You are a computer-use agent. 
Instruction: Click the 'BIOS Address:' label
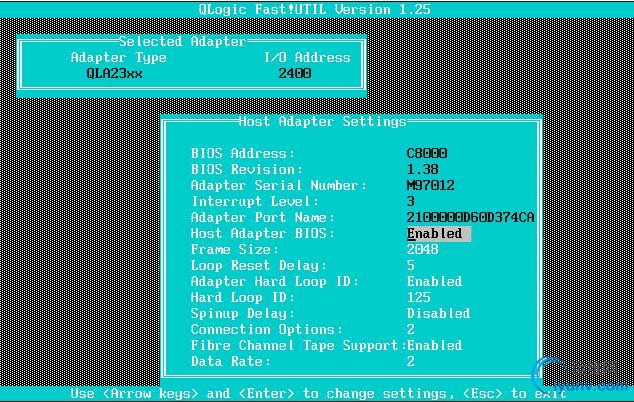243,154
